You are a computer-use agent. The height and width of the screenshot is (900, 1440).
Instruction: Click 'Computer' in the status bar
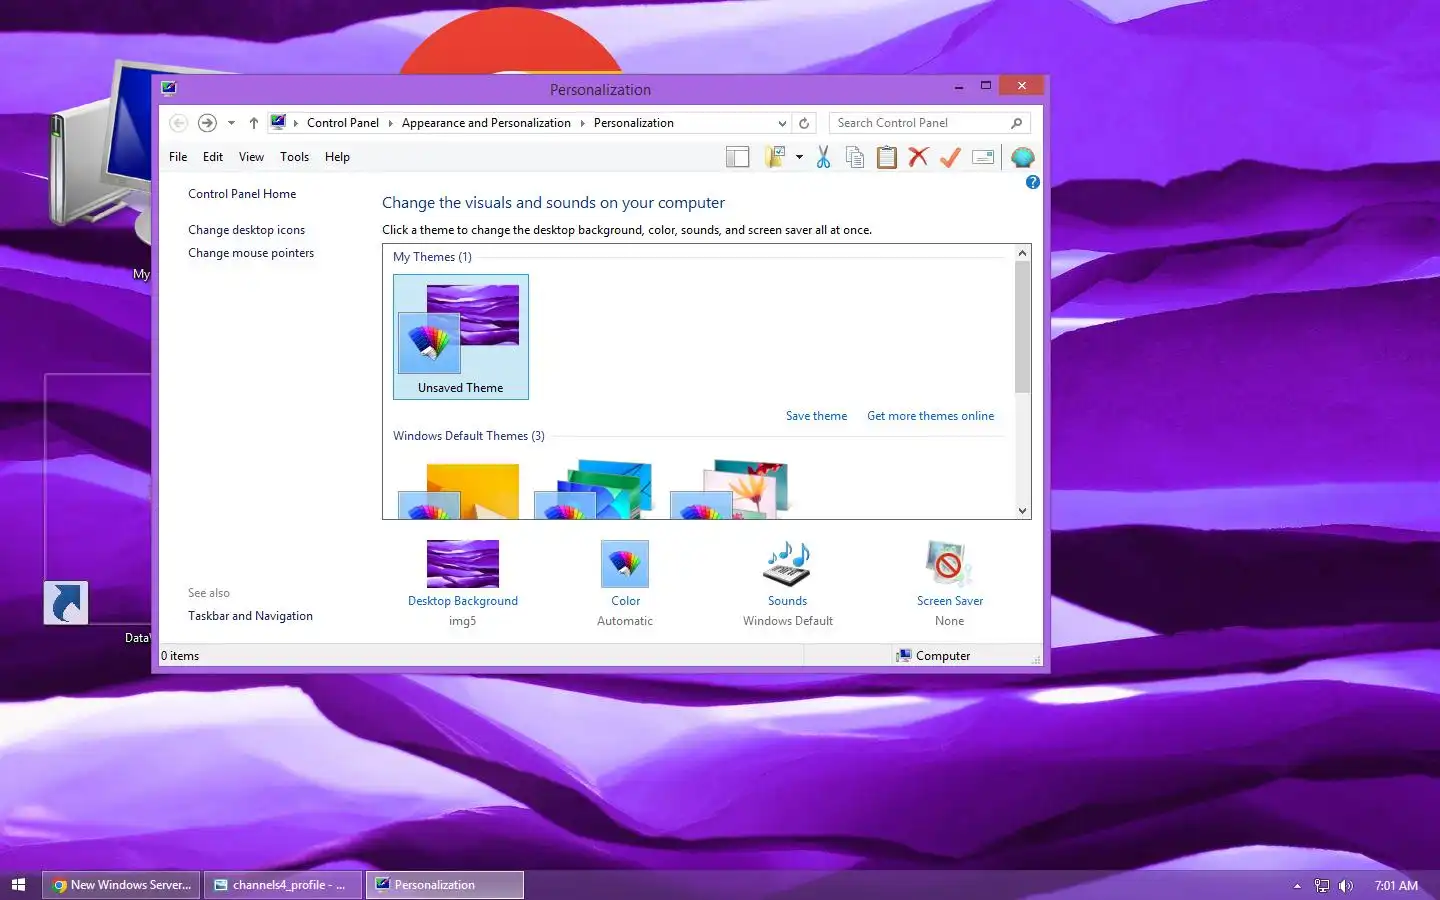coord(943,656)
